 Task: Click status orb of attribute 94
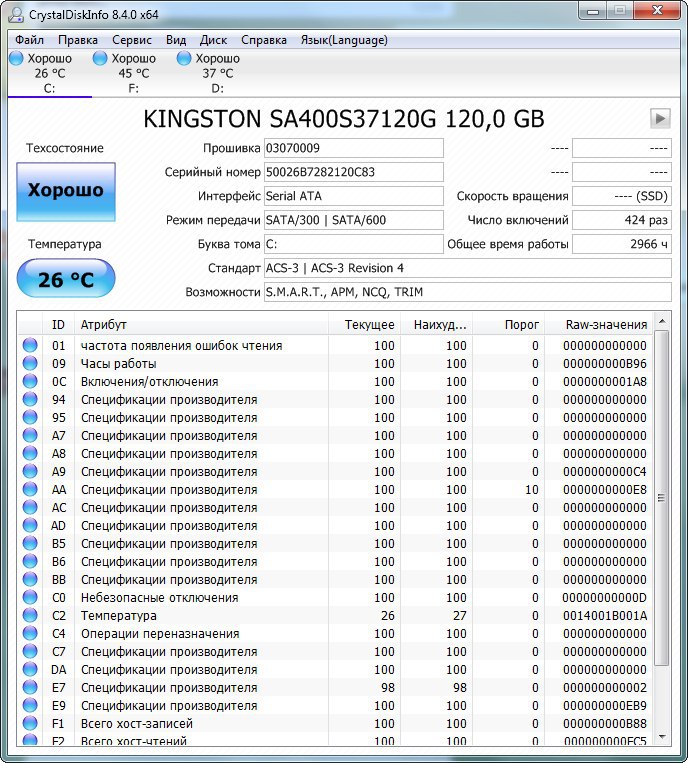click(x=30, y=399)
